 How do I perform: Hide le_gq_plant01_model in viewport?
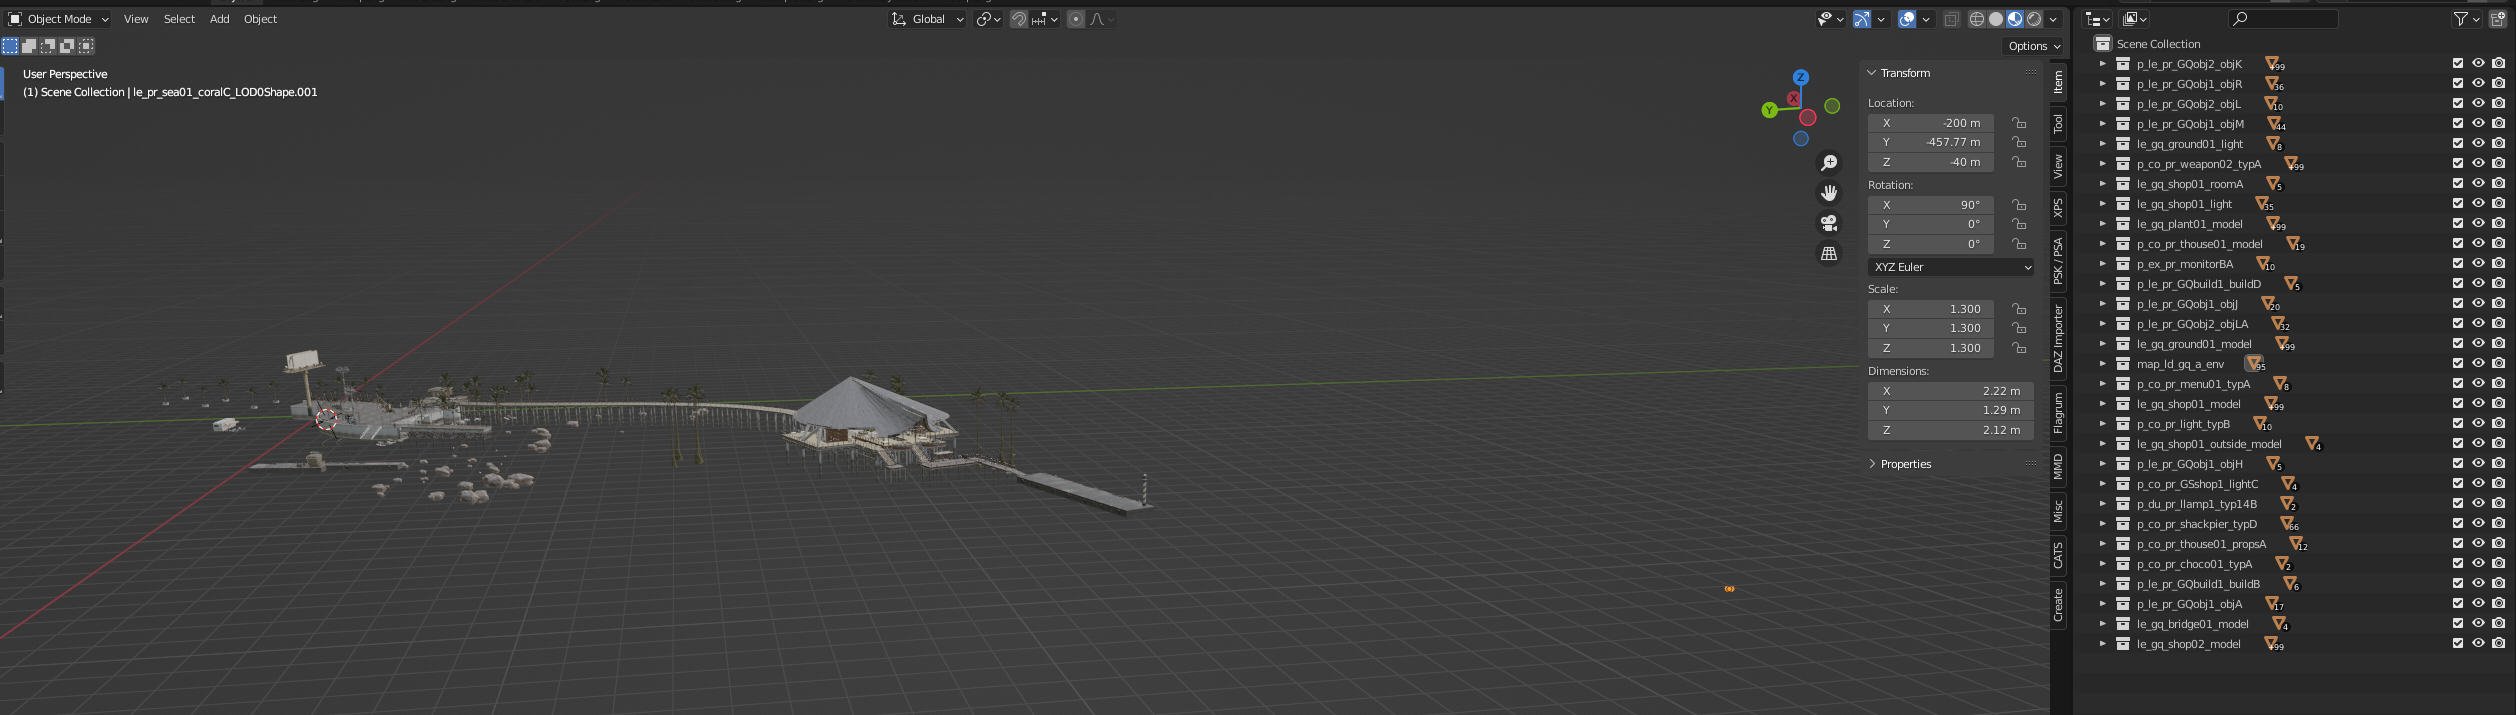[2478, 223]
